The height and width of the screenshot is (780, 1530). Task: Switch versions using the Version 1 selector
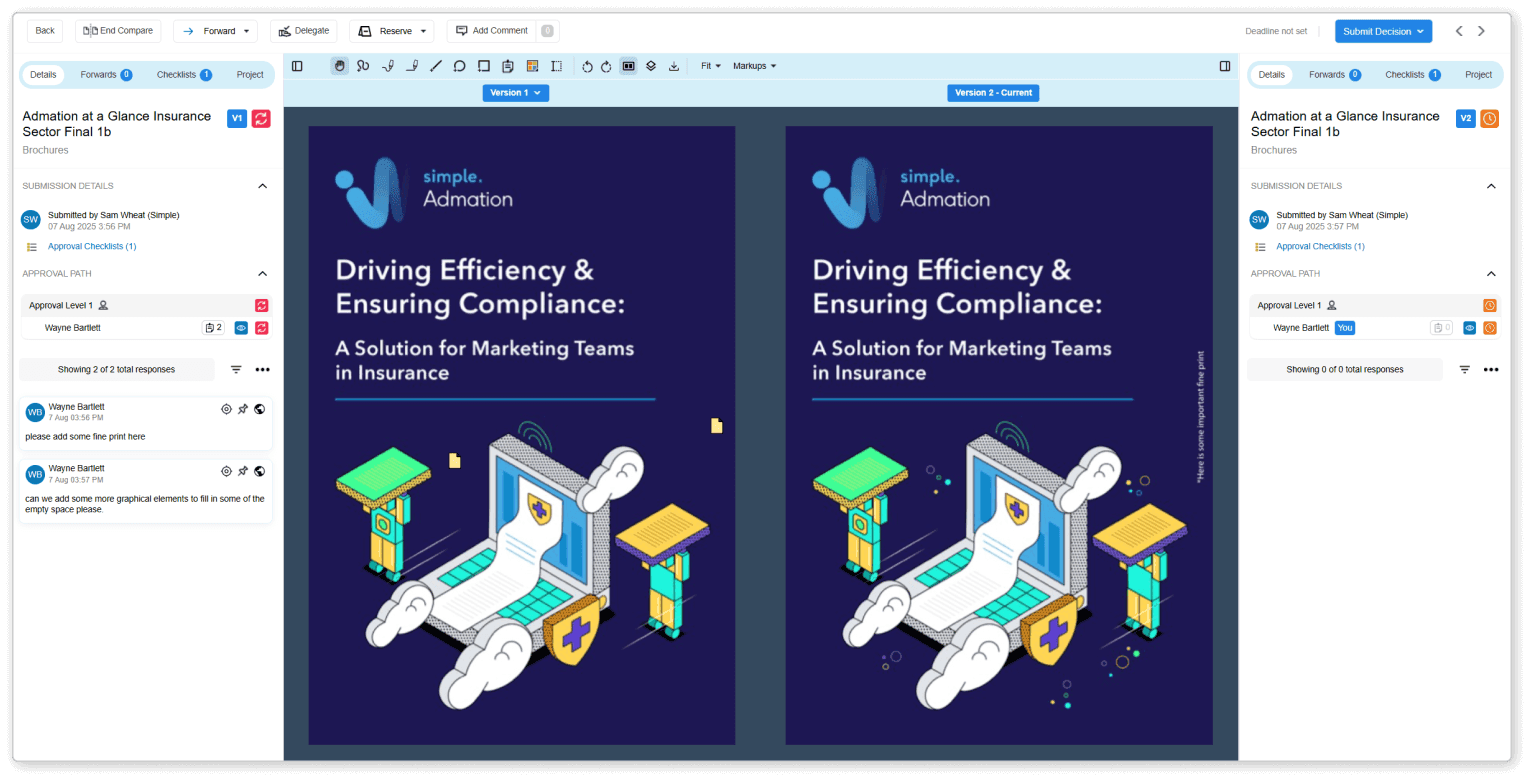[515, 92]
